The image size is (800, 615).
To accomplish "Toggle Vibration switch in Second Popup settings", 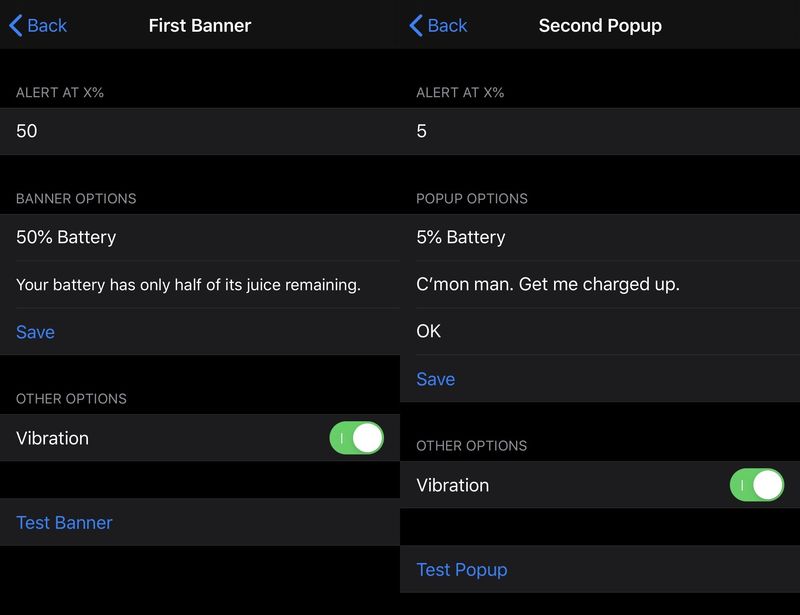I will click(757, 485).
